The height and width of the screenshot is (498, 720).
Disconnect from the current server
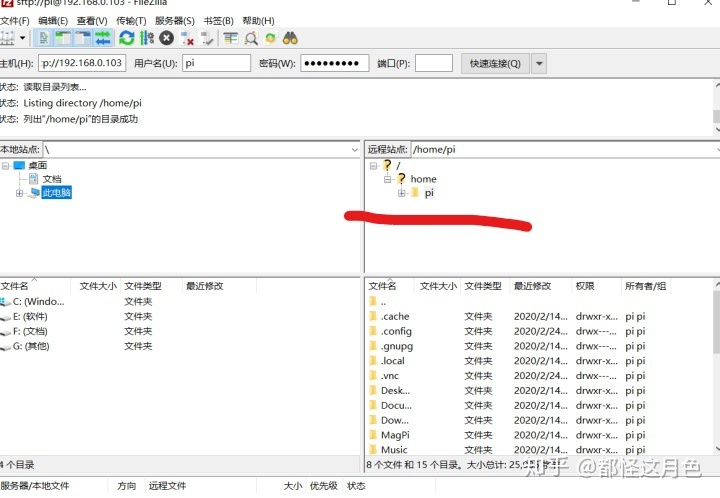(186, 38)
